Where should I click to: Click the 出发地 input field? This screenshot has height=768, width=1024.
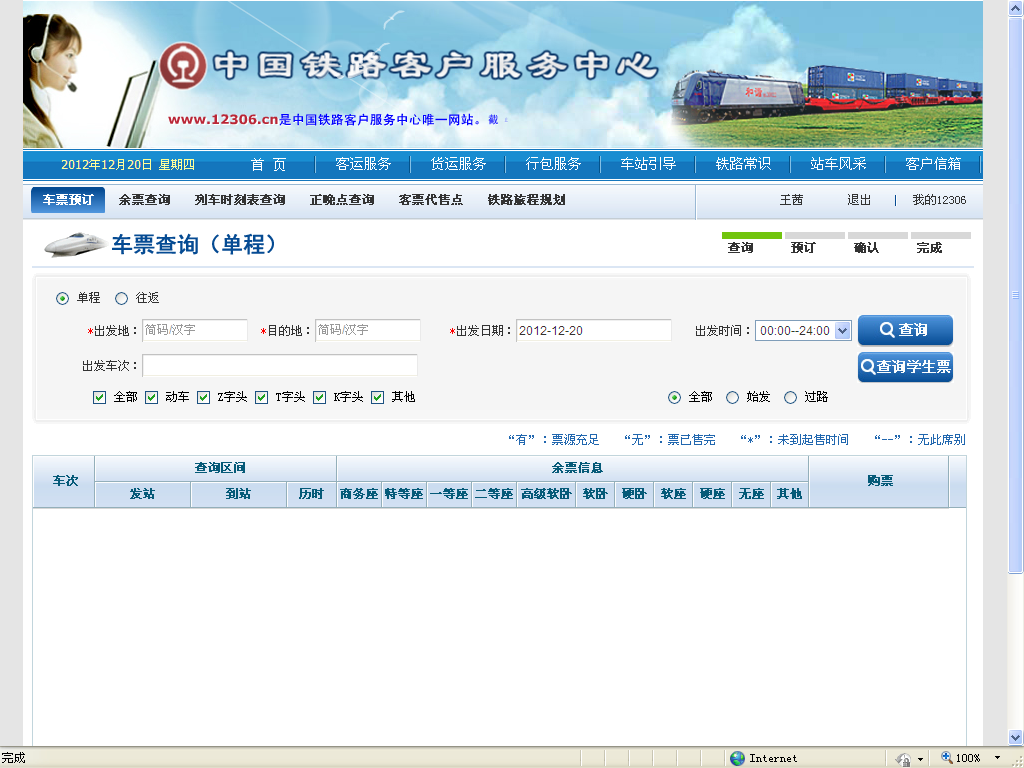point(195,330)
